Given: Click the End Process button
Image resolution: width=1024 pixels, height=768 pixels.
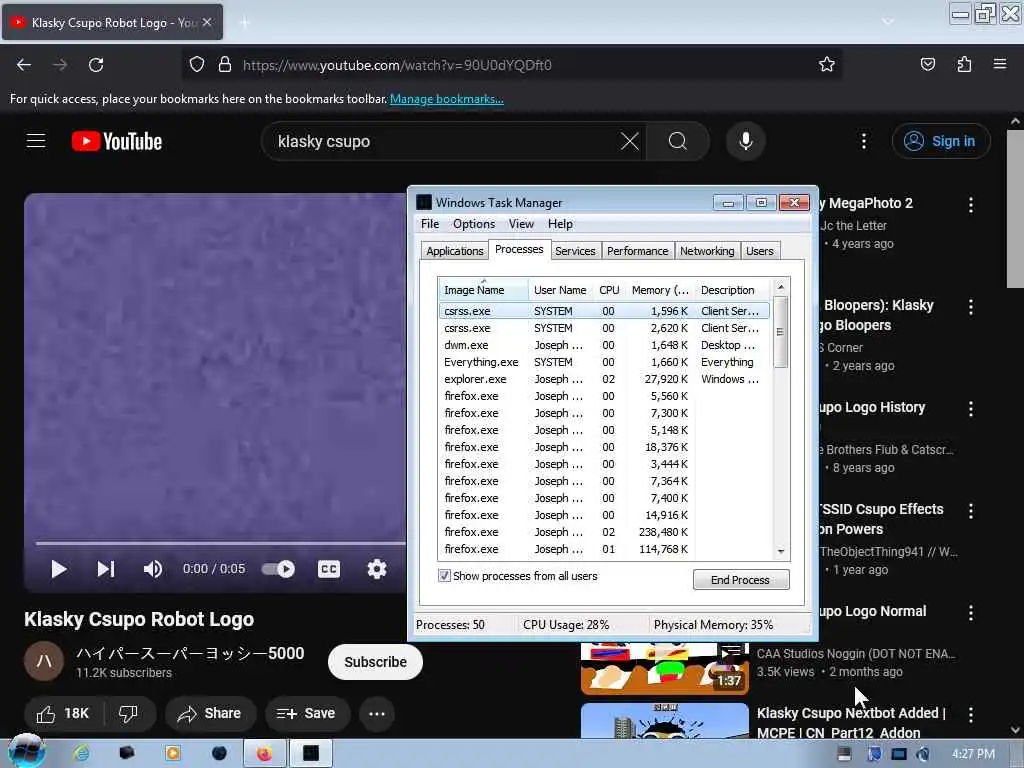Looking at the screenshot, I should [741, 580].
